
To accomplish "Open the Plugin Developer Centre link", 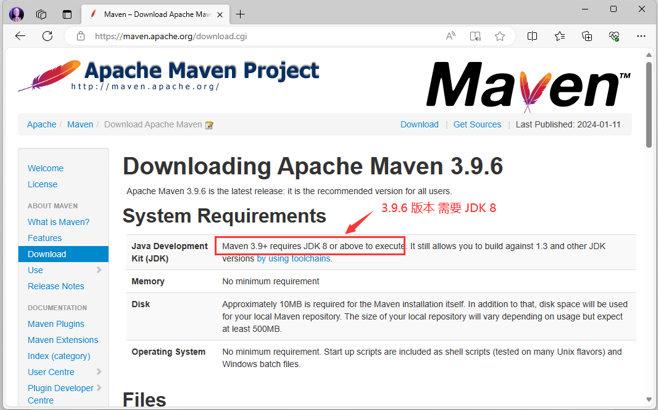I will point(60,394).
